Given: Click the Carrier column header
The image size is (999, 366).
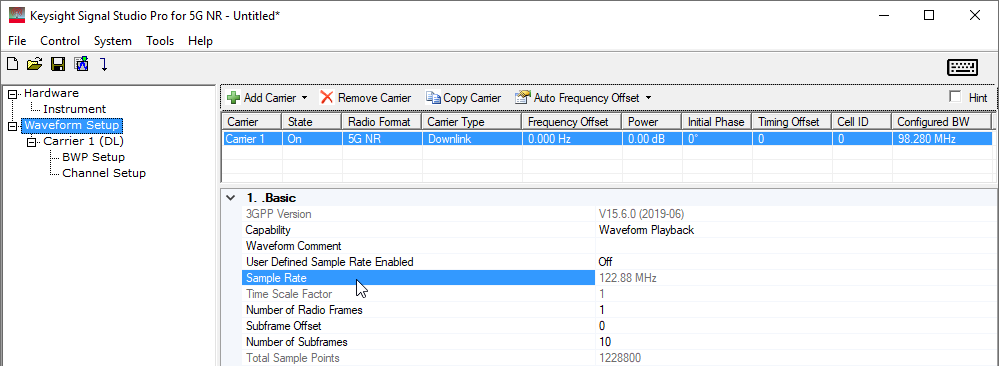Looking at the screenshot, I should pyautogui.click(x=252, y=121).
